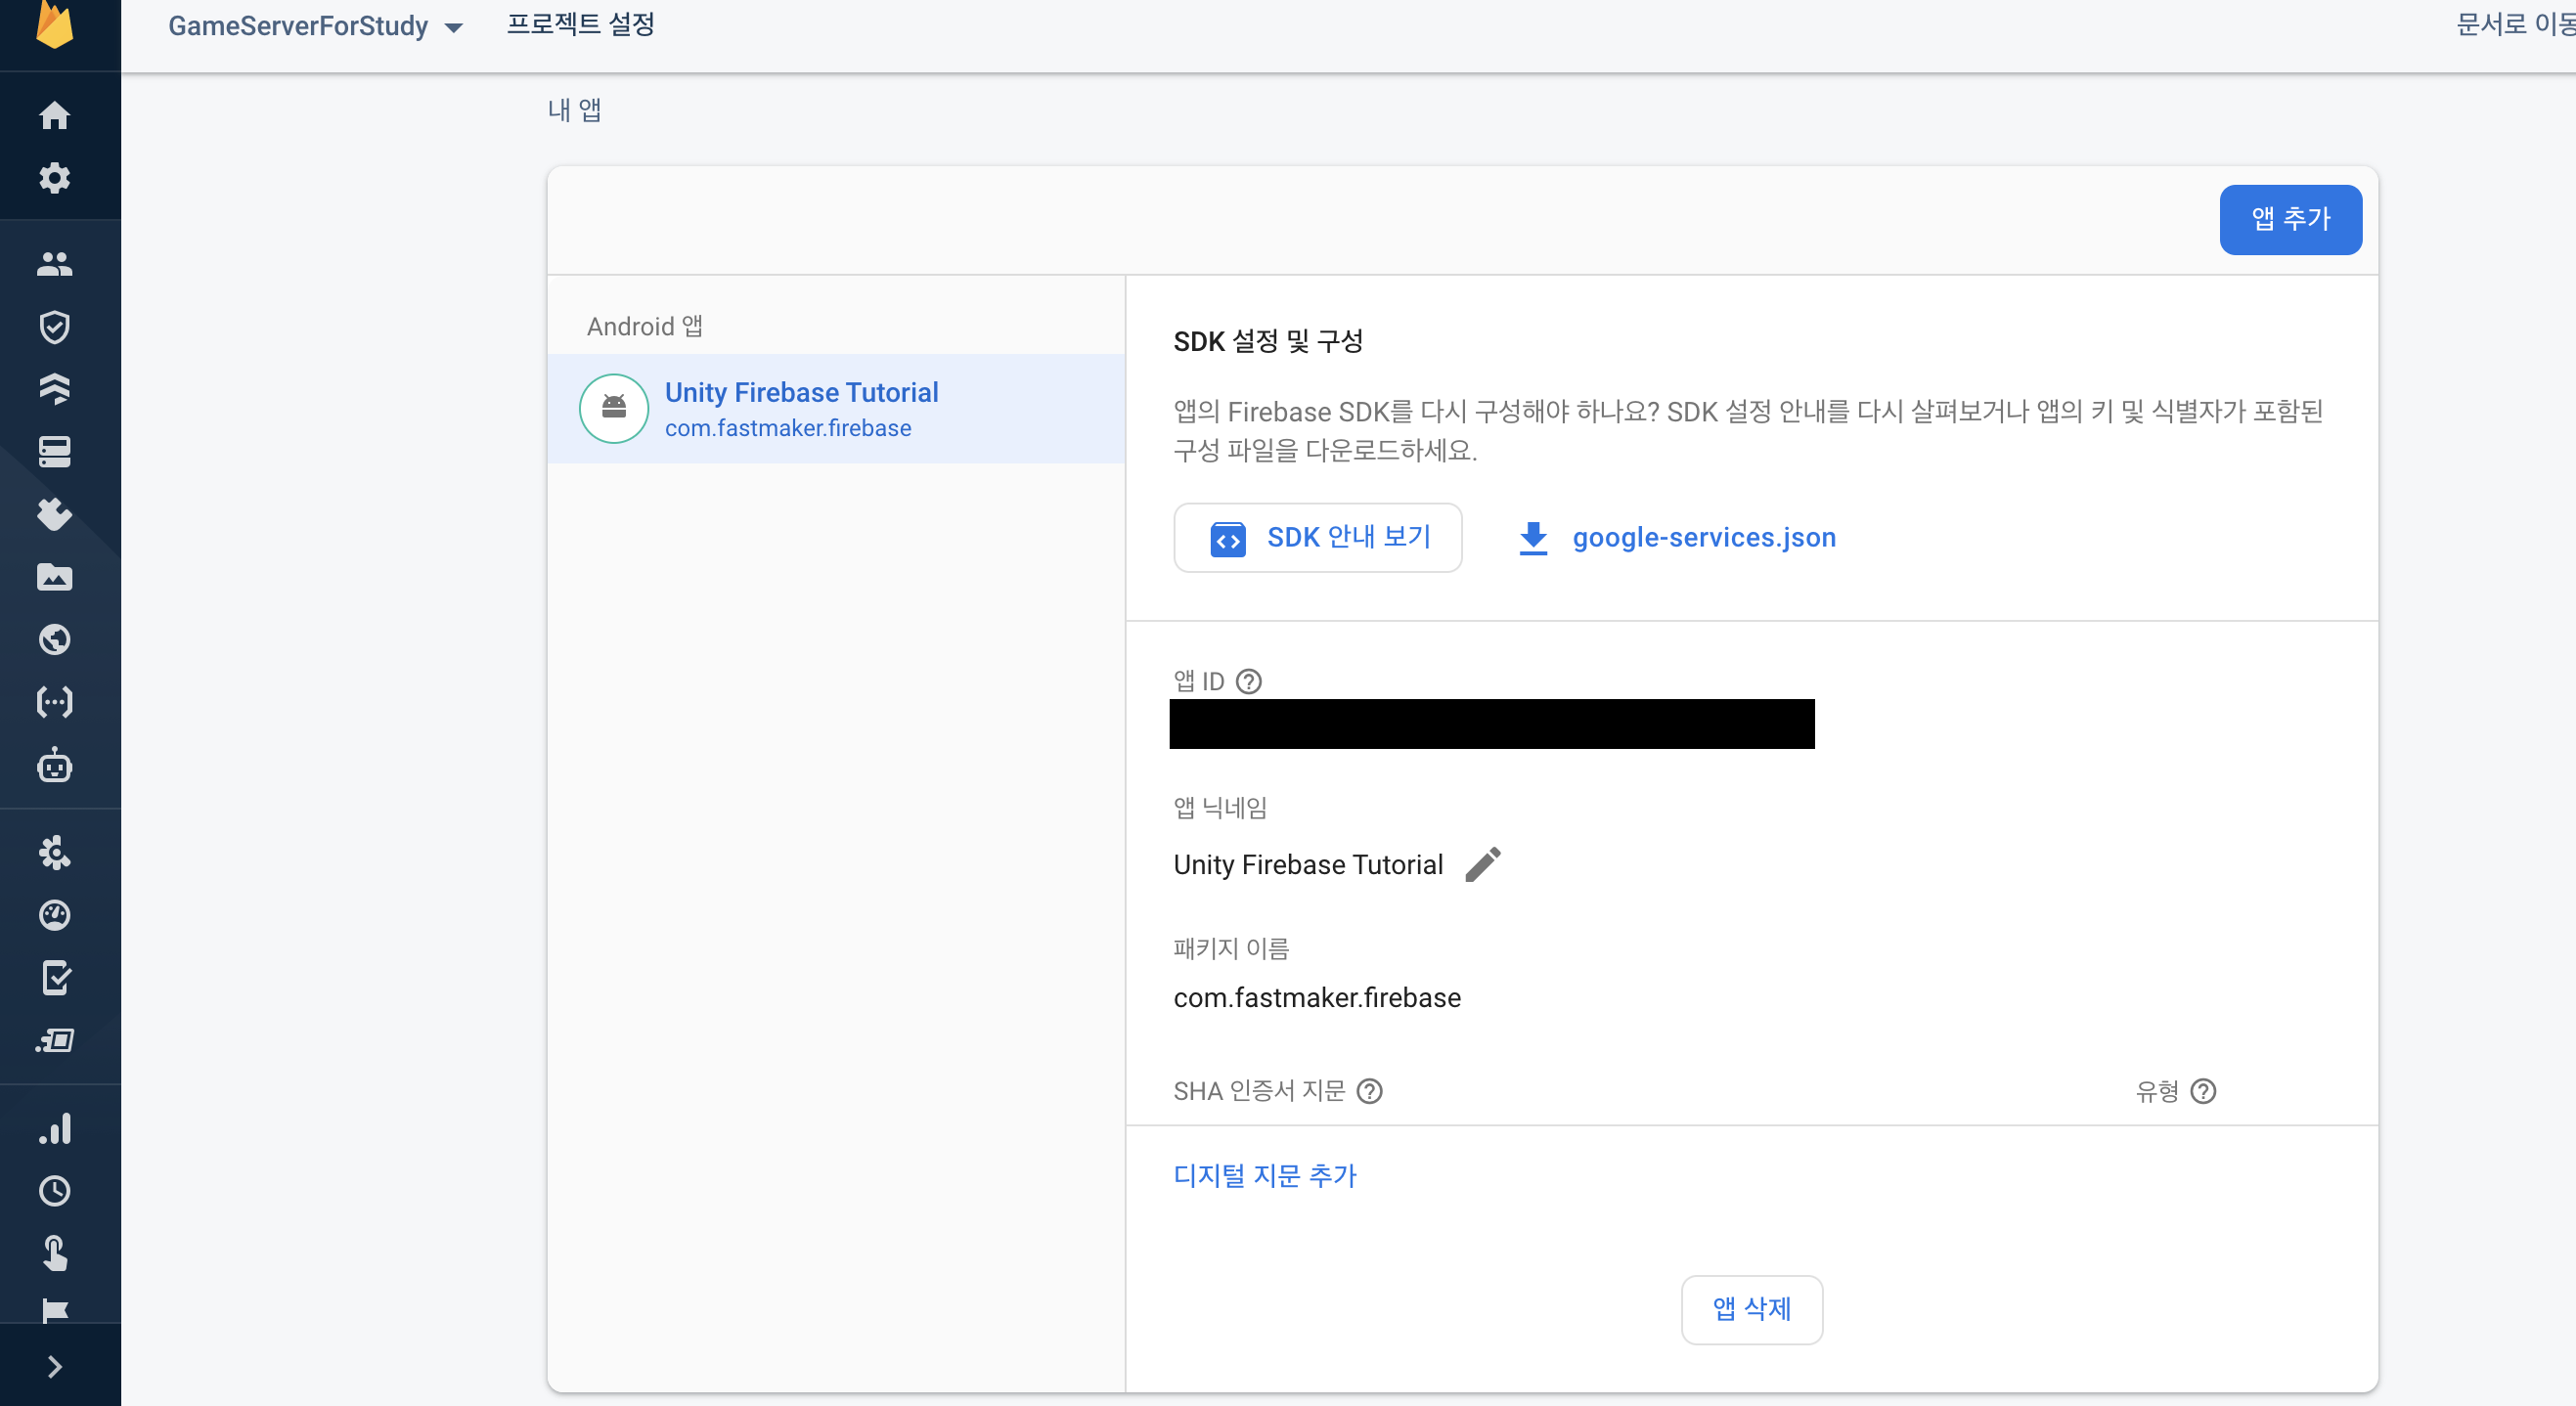
Task: Open Authentication users icon in sidebar
Action: pos(54,264)
